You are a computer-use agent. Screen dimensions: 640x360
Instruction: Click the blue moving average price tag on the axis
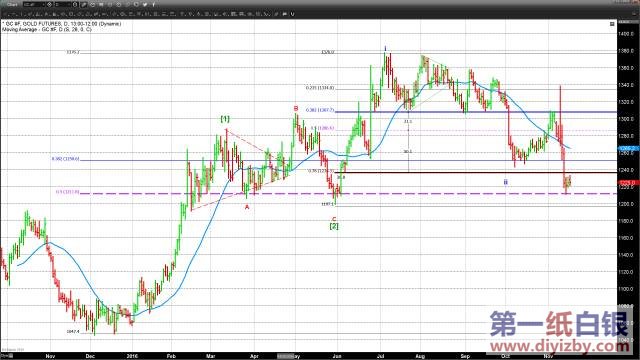coord(629,149)
